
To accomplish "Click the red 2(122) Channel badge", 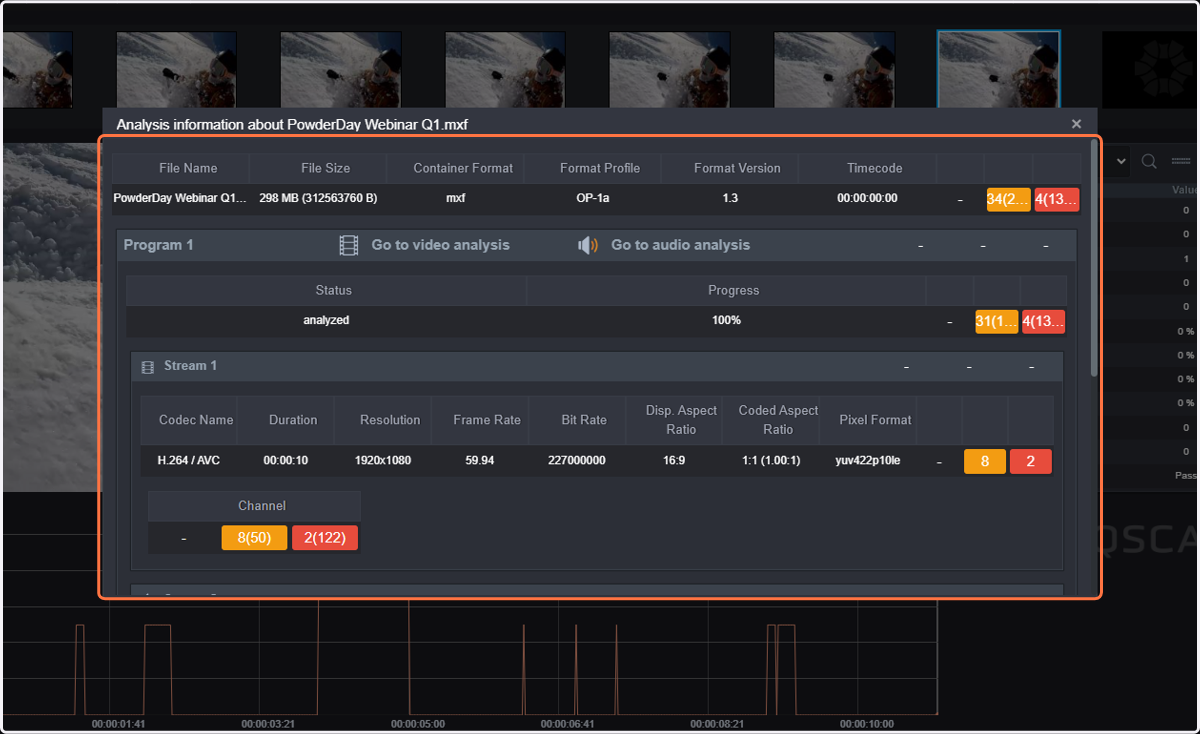I will 325,538.
